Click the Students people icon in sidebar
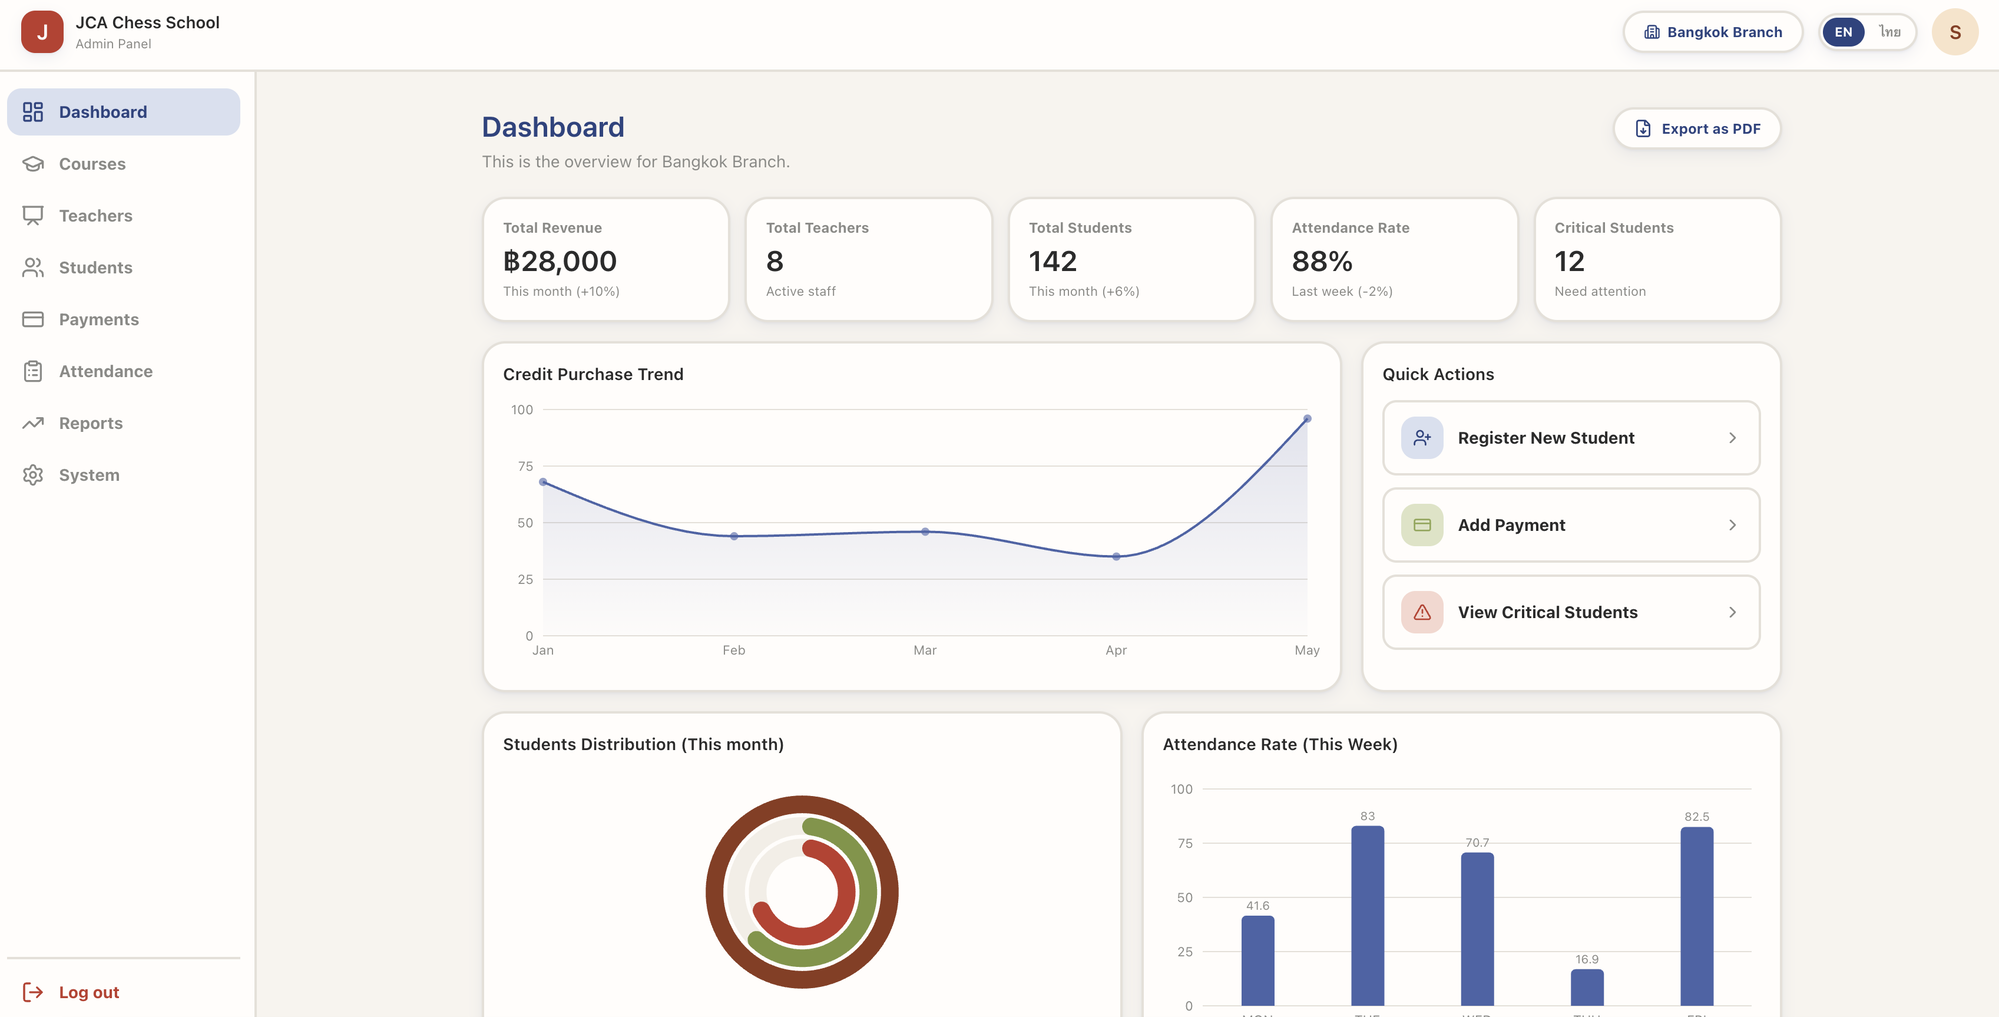This screenshot has height=1017, width=1999. tap(33, 268)
